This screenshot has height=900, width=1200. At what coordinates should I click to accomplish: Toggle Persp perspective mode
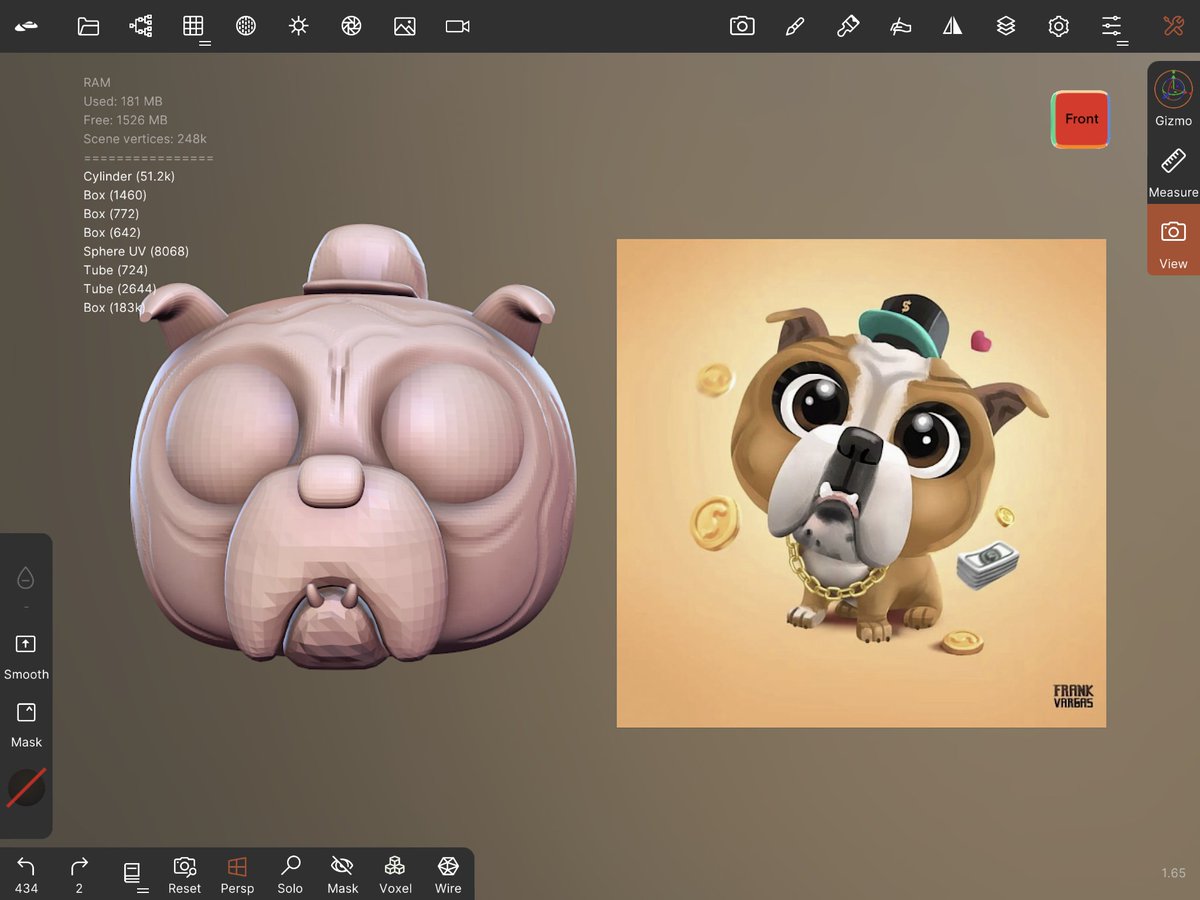237,874
